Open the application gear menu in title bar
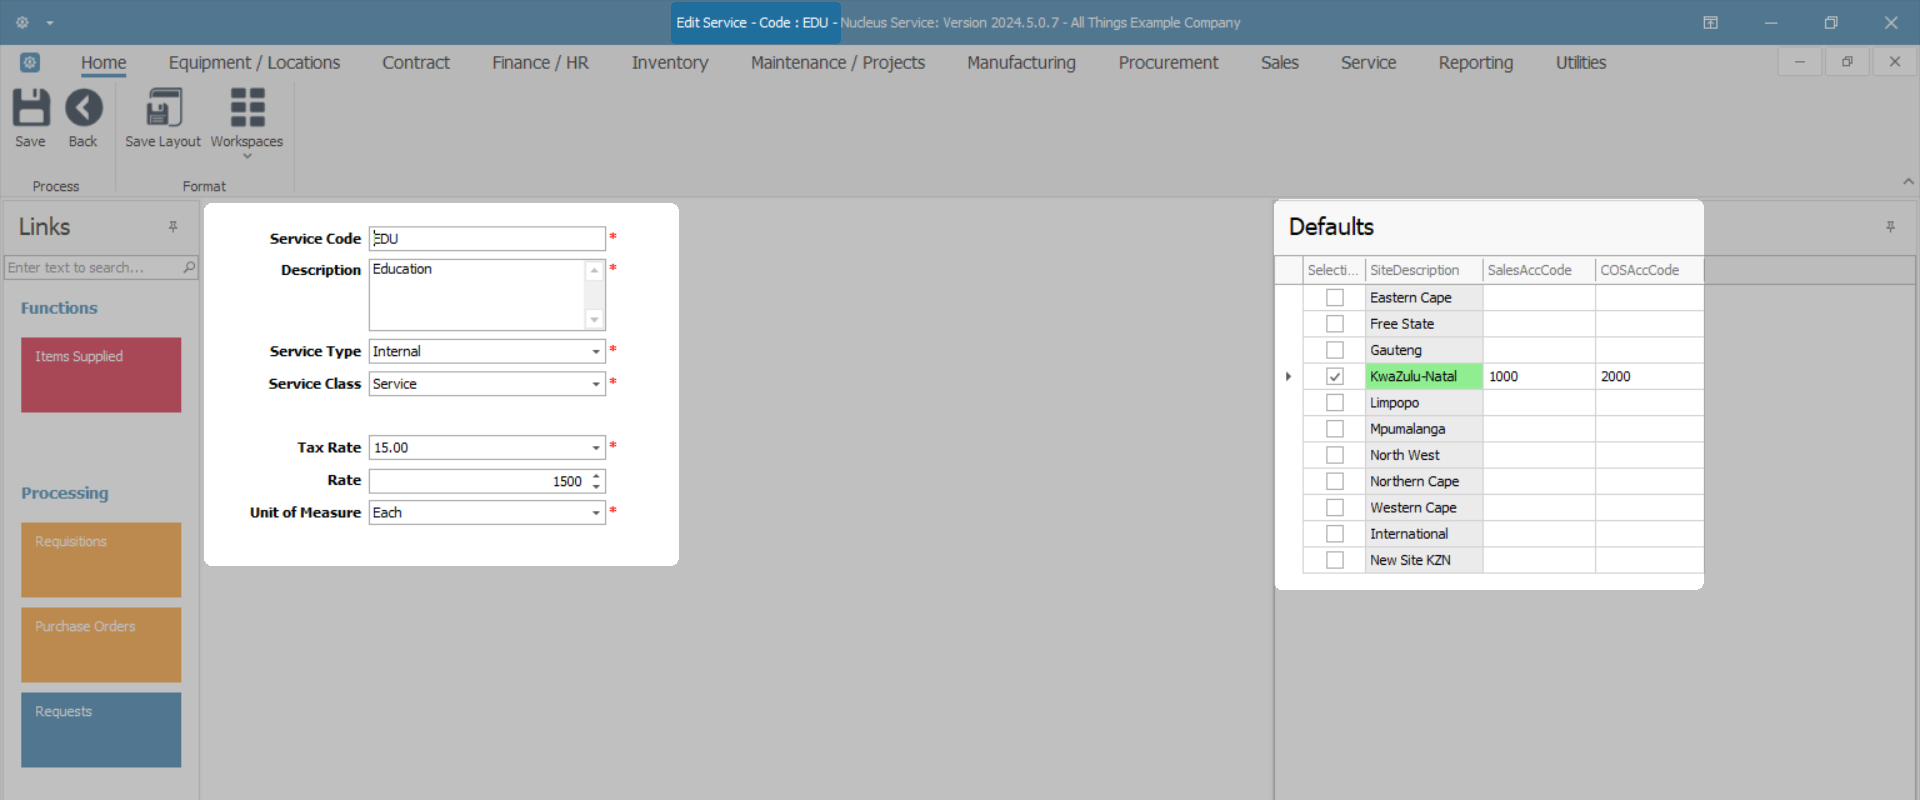1920x800 pixels. [22, 22]
